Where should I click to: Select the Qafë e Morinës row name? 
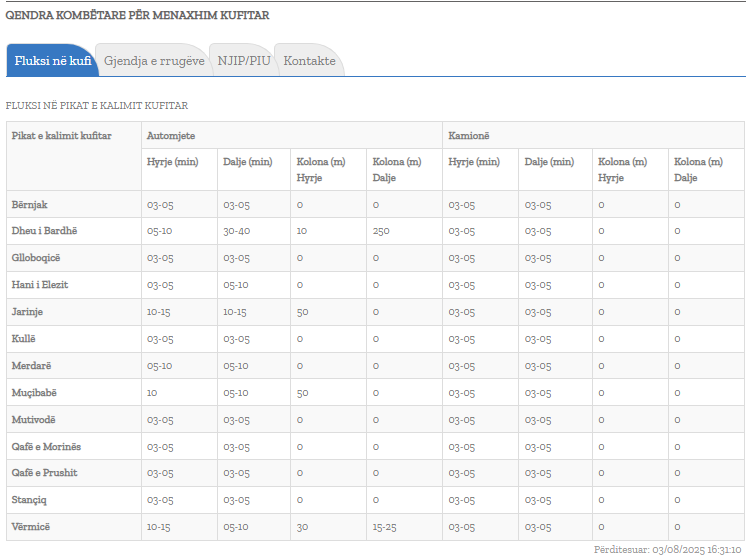pyautogui.click(x=46, y=447)
